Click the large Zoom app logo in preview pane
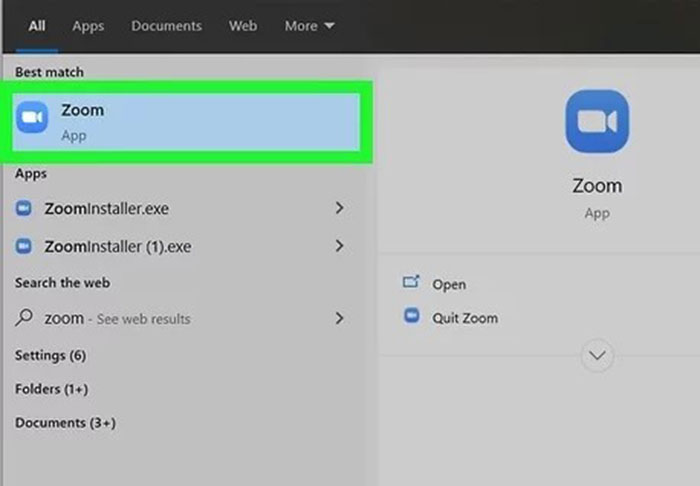This screenshot has width=700, height=486. (597, 121)
